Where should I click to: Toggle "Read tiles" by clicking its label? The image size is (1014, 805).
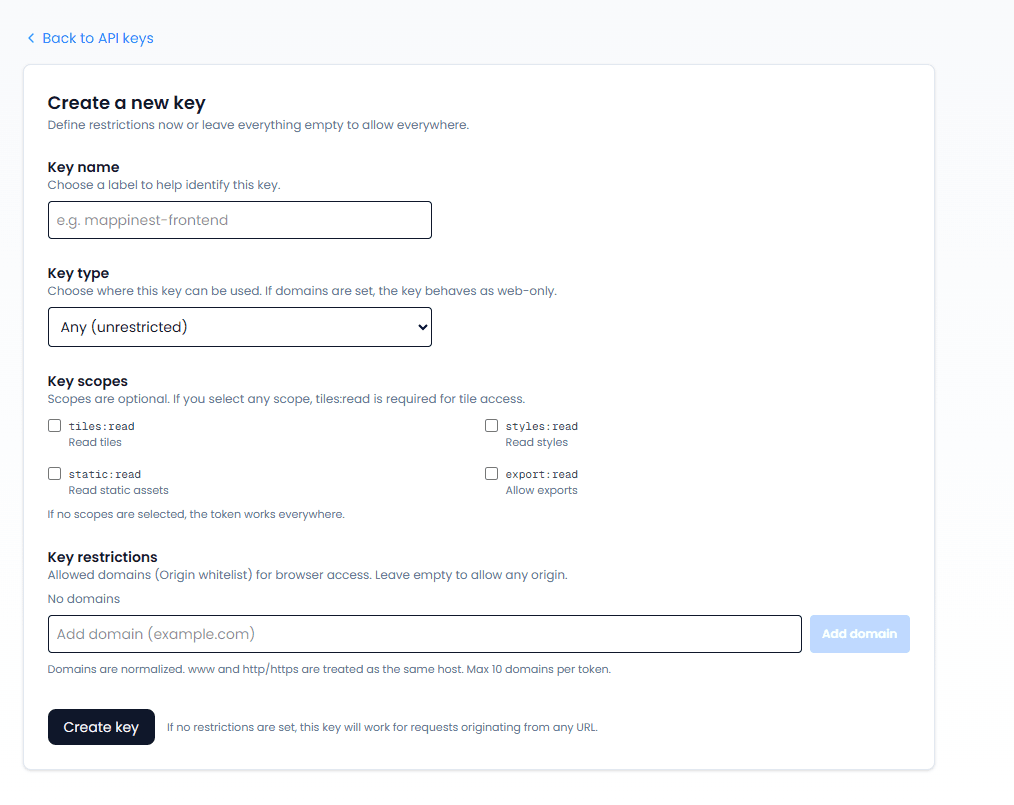tap(95, 441)
